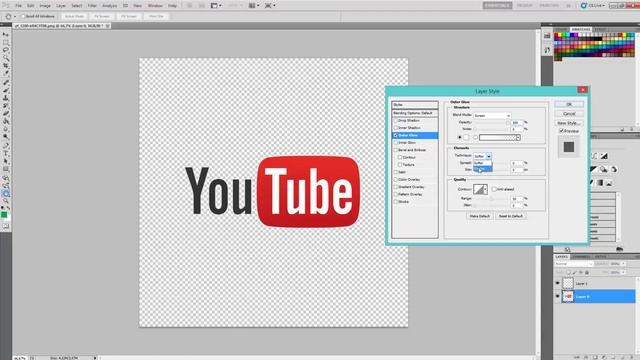
Task: Open the File menu
Action: point(18,6)
